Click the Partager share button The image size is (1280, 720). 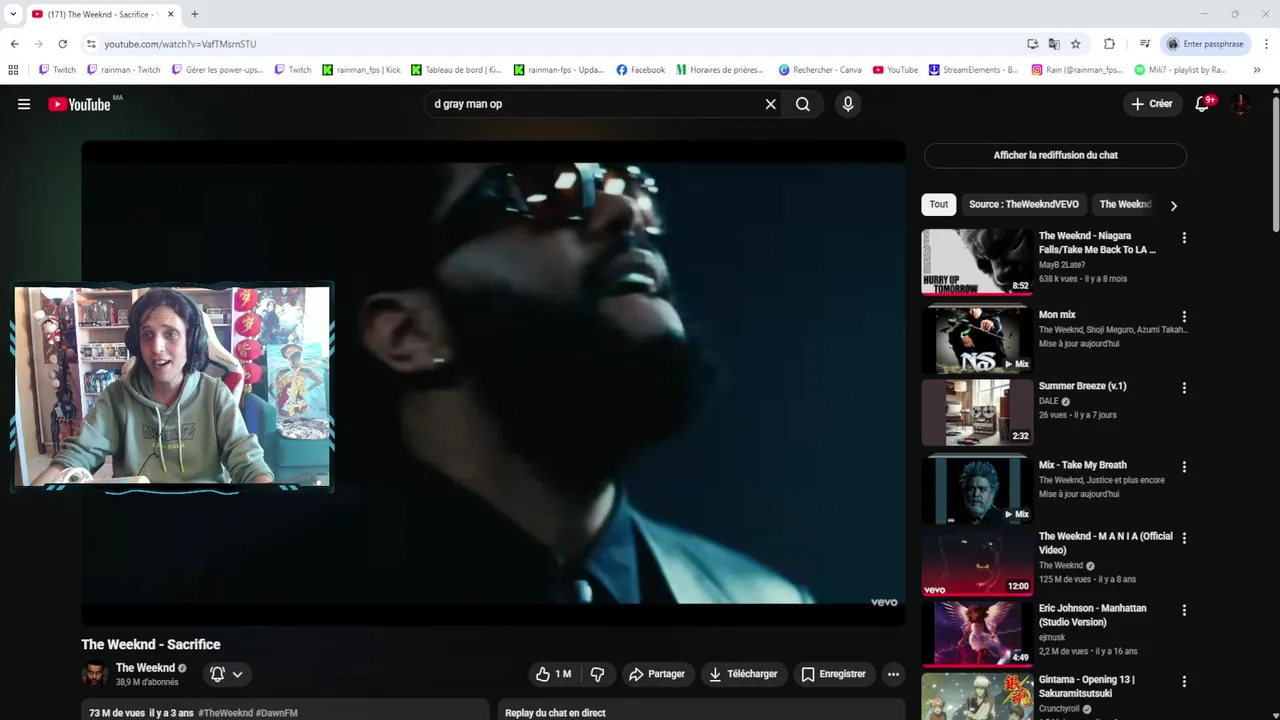point(657,674)
